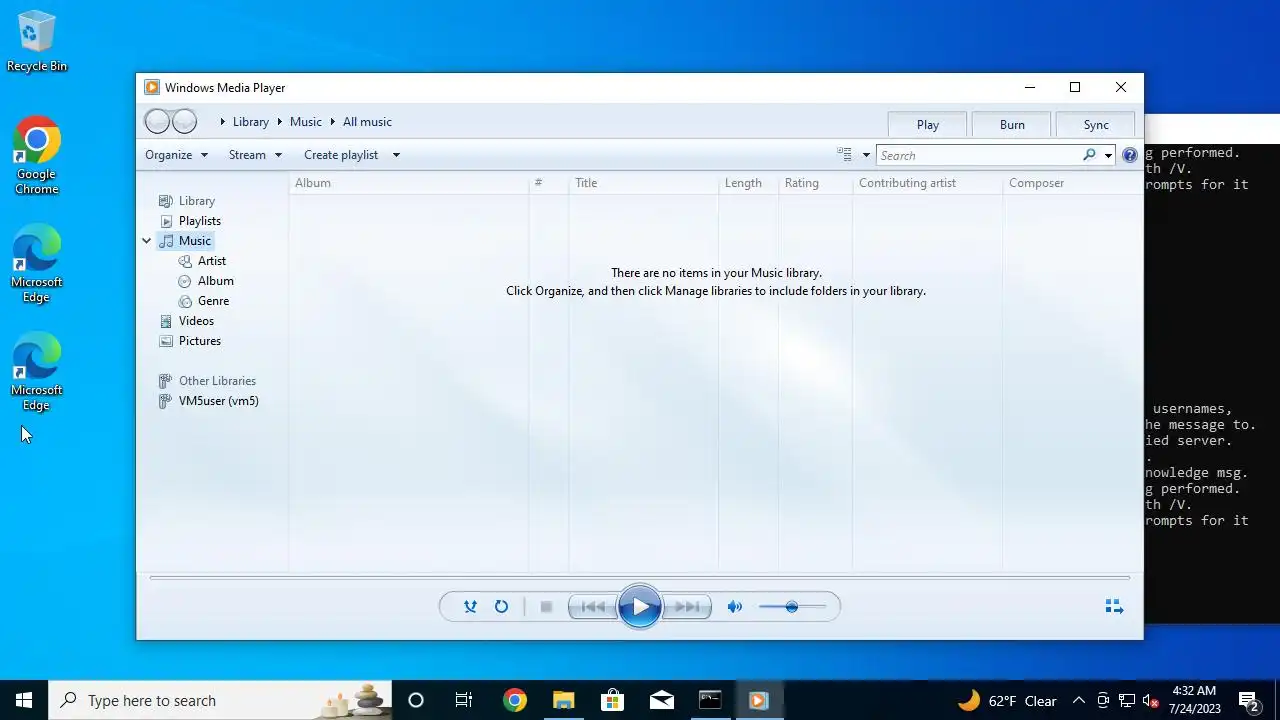Screen dimensions: 1280x720
Task: Open the Library breadcrumb
Action: pyautogui.click(x=250, y=122)
